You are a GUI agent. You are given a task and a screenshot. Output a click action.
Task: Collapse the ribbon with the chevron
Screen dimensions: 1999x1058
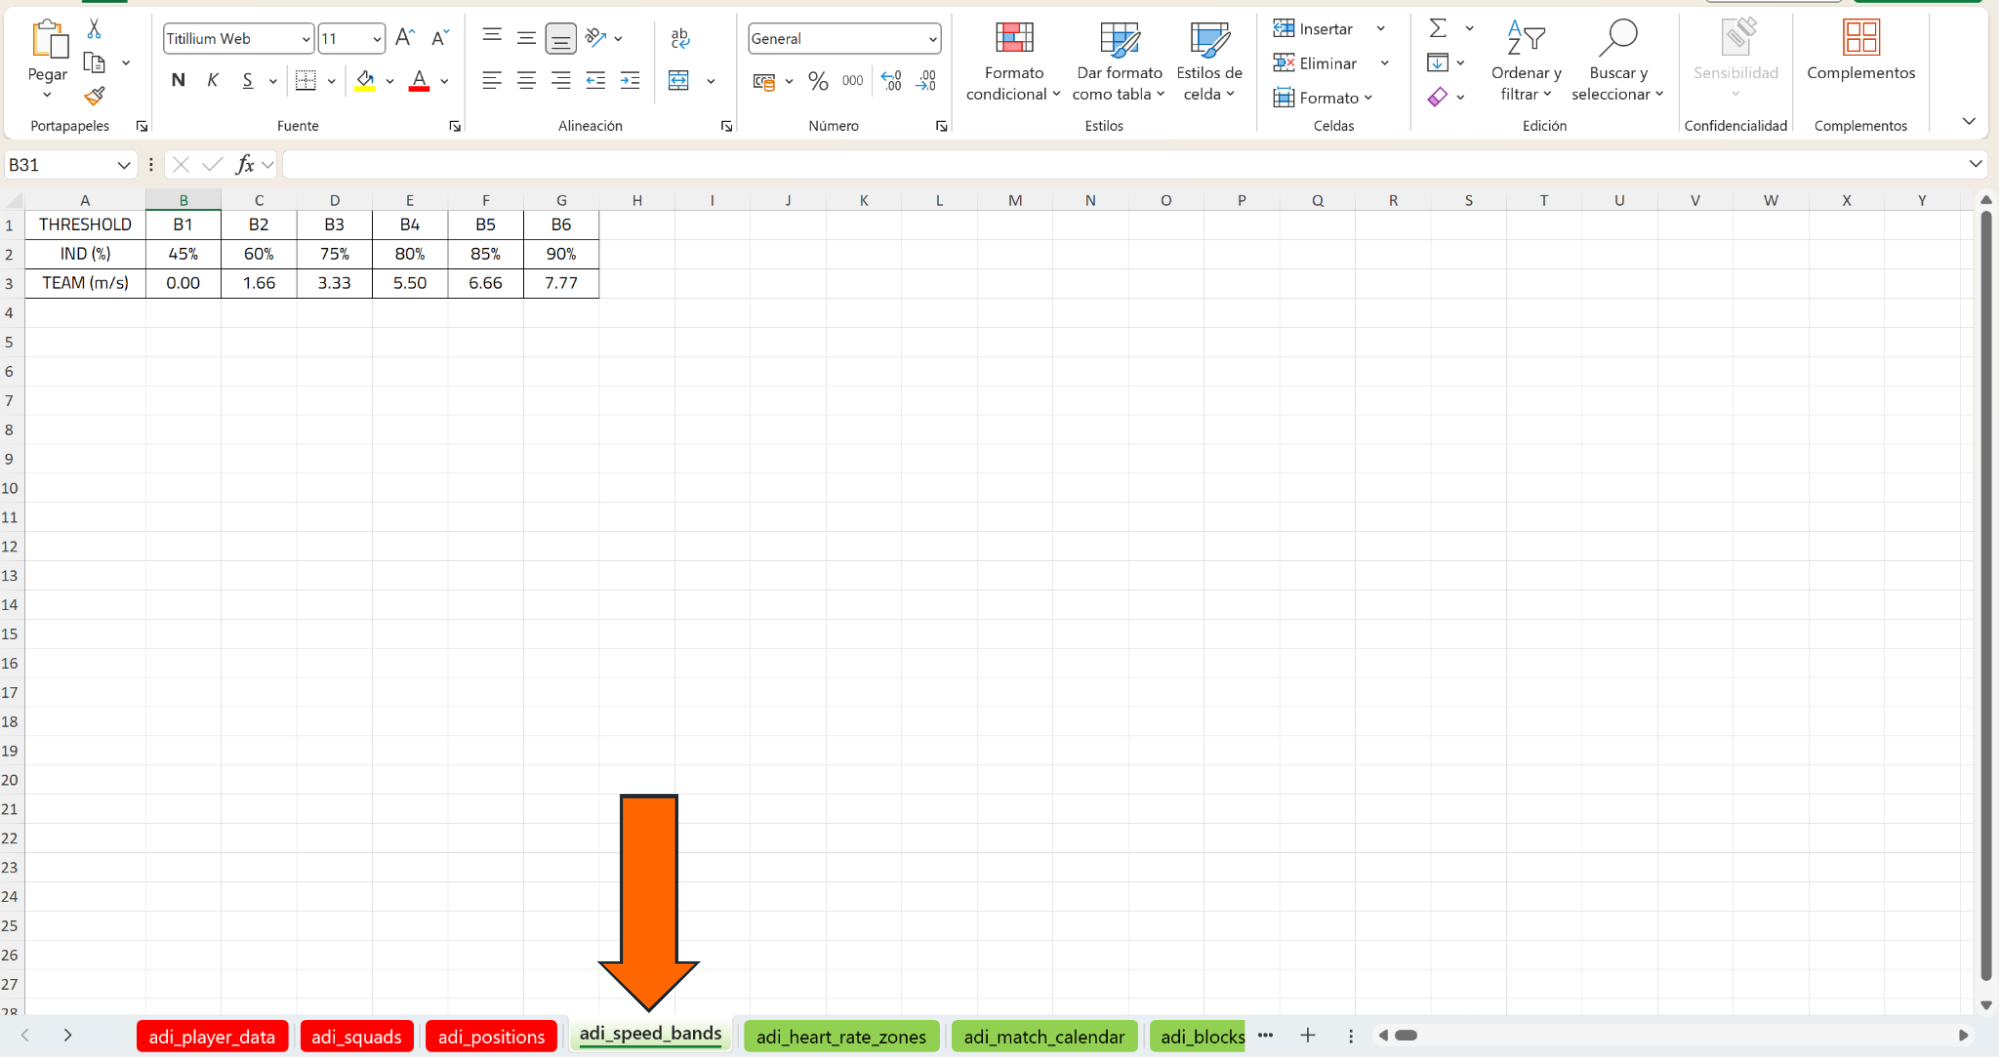pos(1968,121)
